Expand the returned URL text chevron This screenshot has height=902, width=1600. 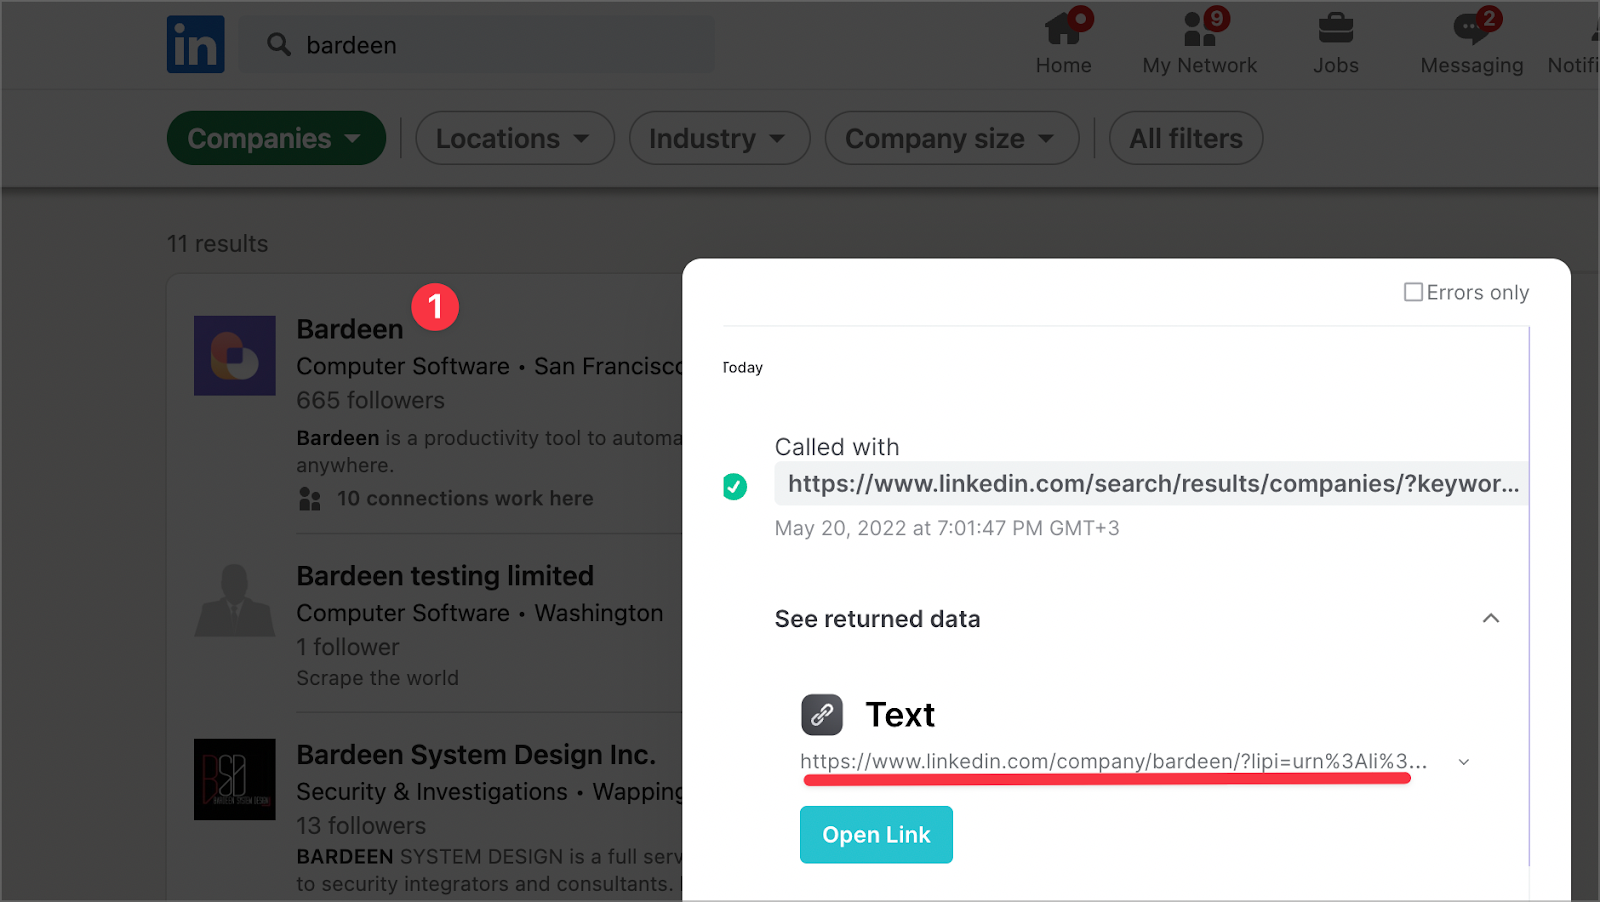pos(1464,762)
